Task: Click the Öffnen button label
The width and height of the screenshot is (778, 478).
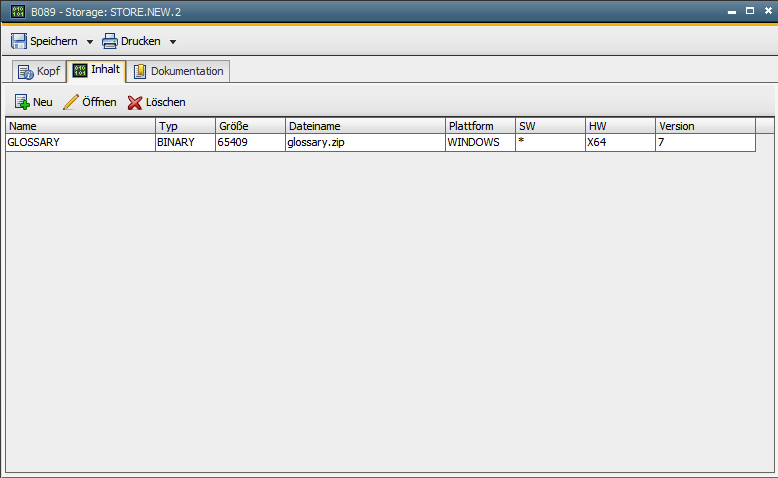Action: coord(99,102)
